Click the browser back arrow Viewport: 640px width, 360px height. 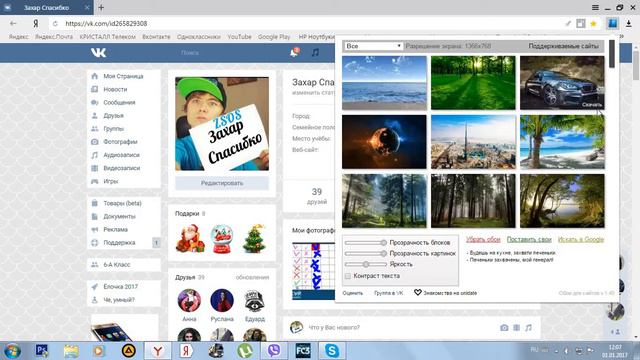point(13,23)
